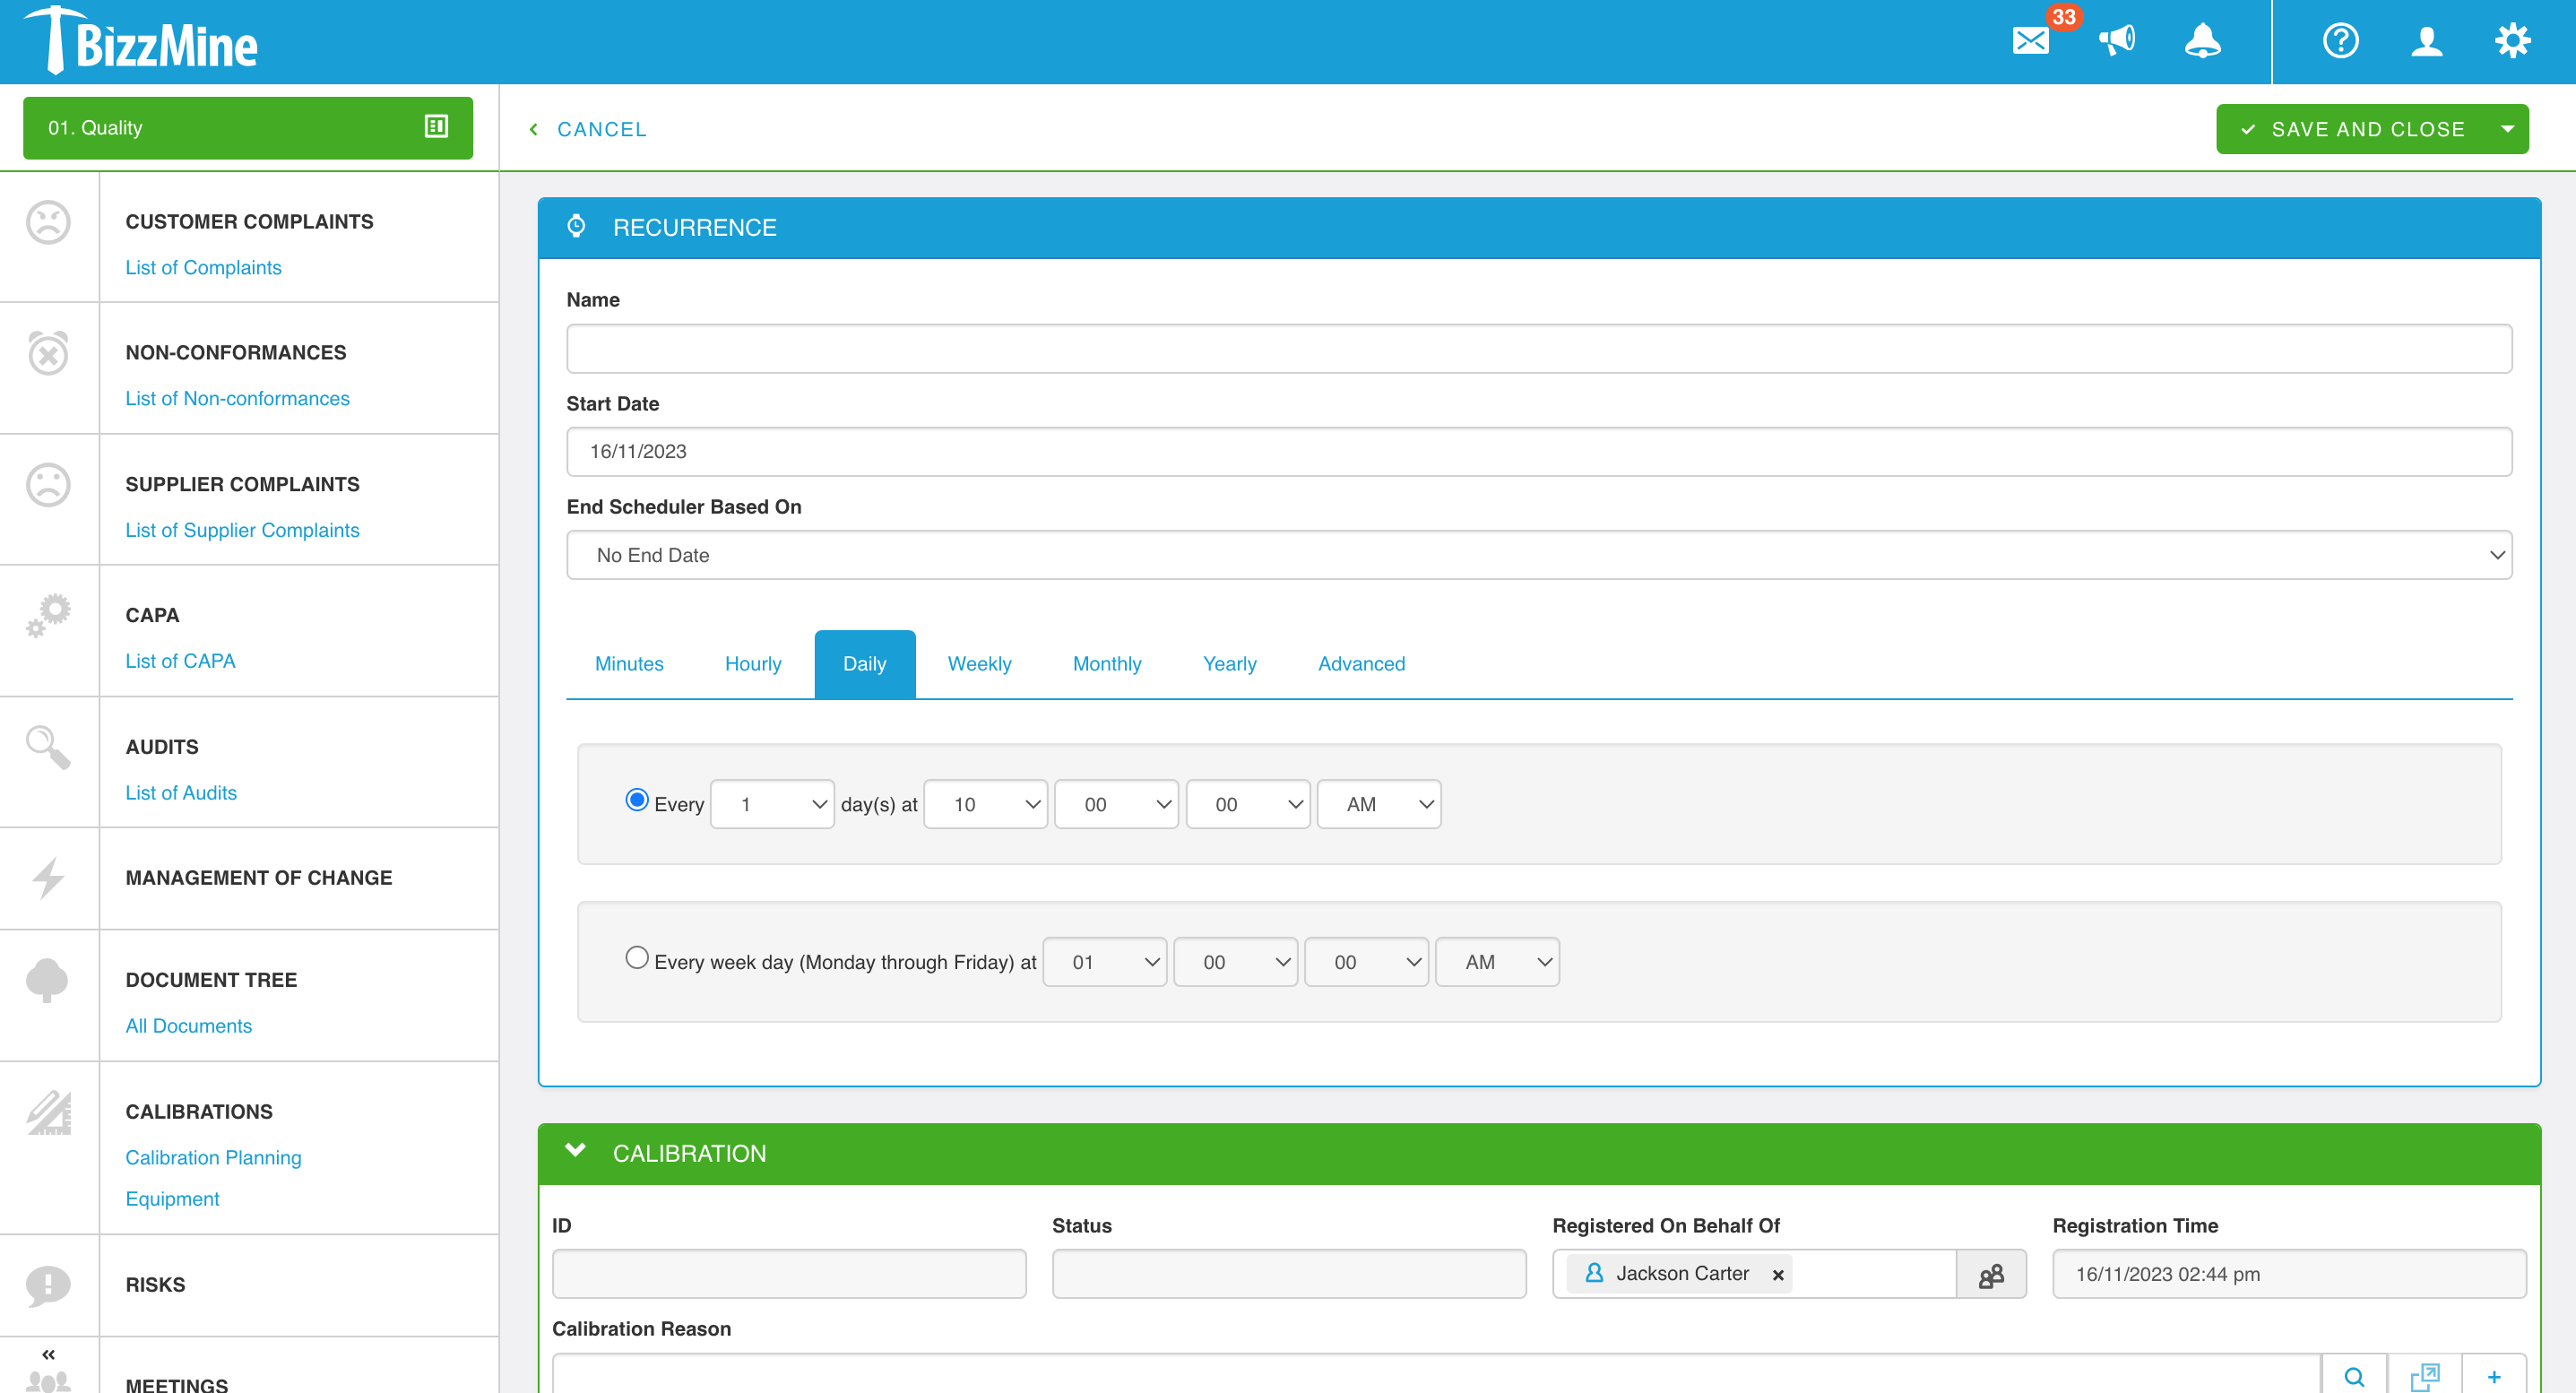Open the AM/PM dropdown in Every day row
2576x1393 pixels.
(1378, 804)
